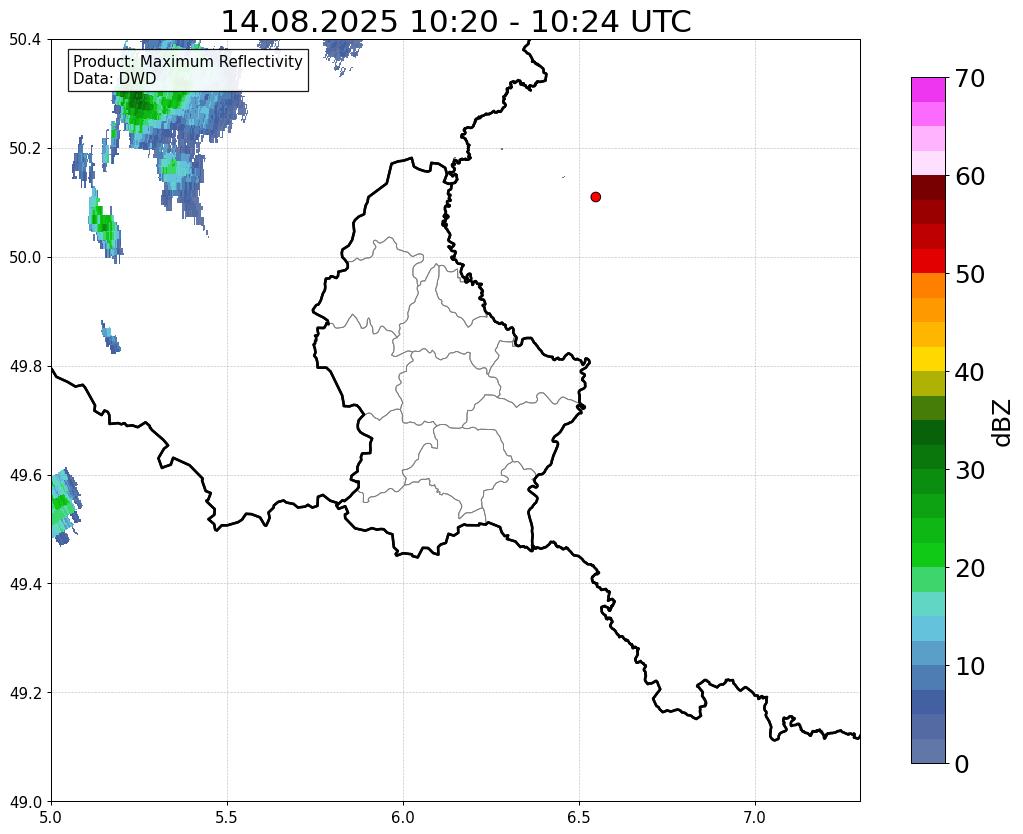The image size is (1023, 834).
Task: Click longitude axis label 5.0
Action: [x=51, y=818]
